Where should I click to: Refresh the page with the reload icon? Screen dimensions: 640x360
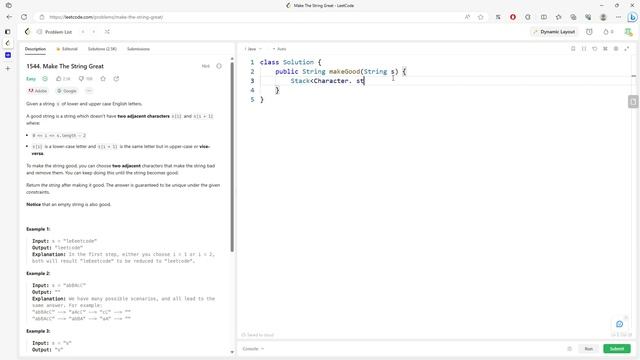pyautogui.click(x=24, y=17)
